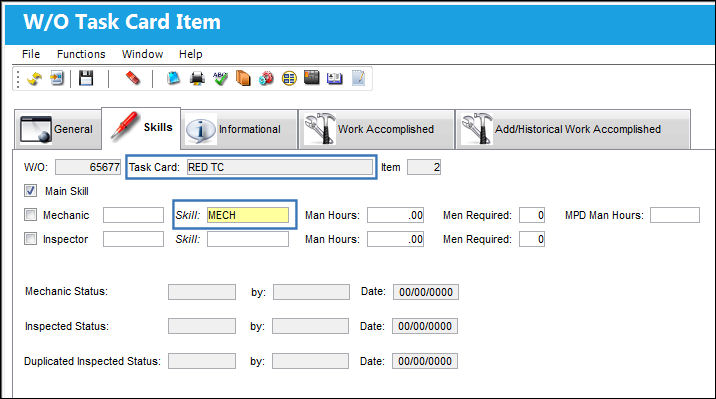
Task: Select the Skills tab
Action: coord(141,127)
